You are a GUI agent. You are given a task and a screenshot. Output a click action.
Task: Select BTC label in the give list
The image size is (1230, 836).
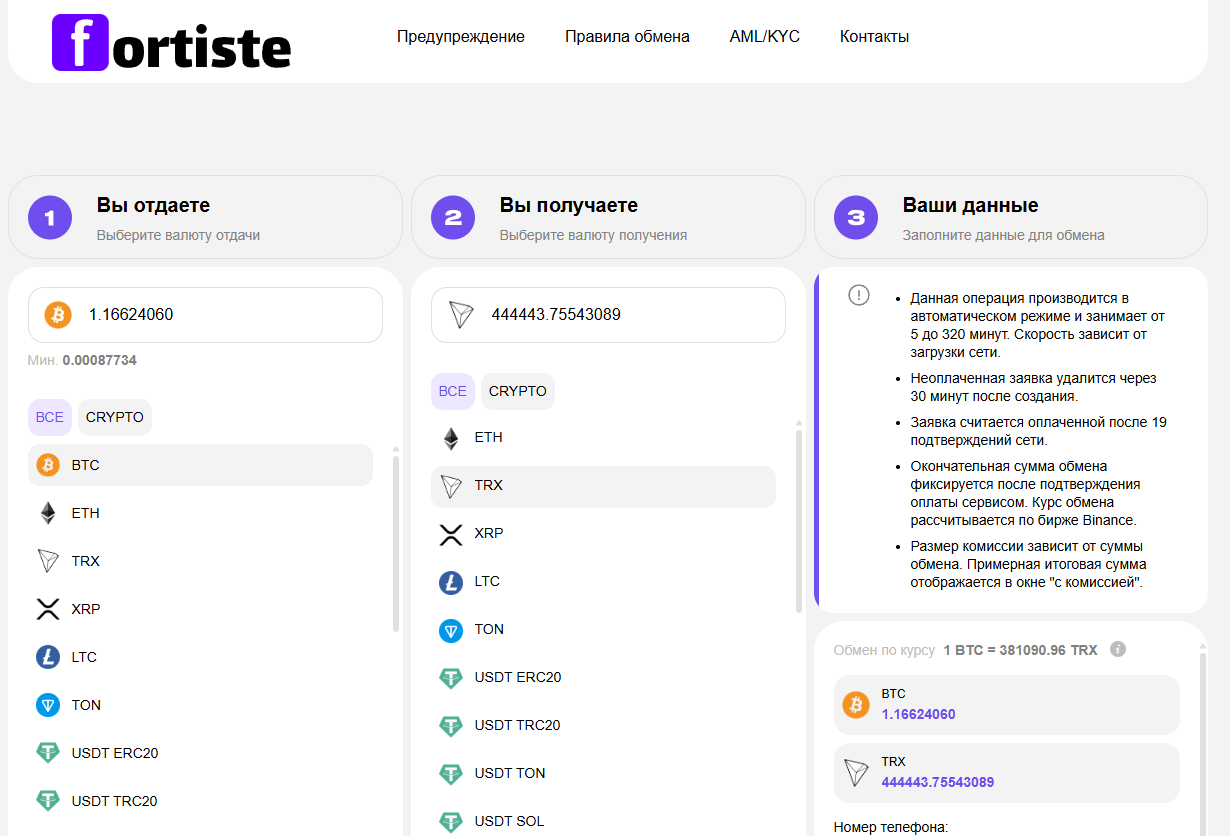pos(86,465)
